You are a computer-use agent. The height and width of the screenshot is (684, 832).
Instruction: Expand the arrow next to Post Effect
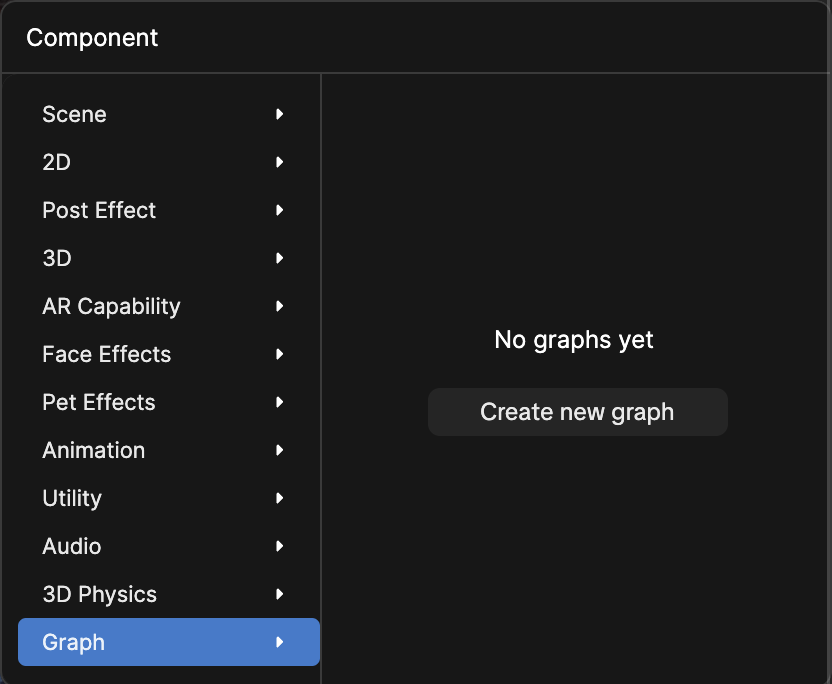(x=280, y=210)
